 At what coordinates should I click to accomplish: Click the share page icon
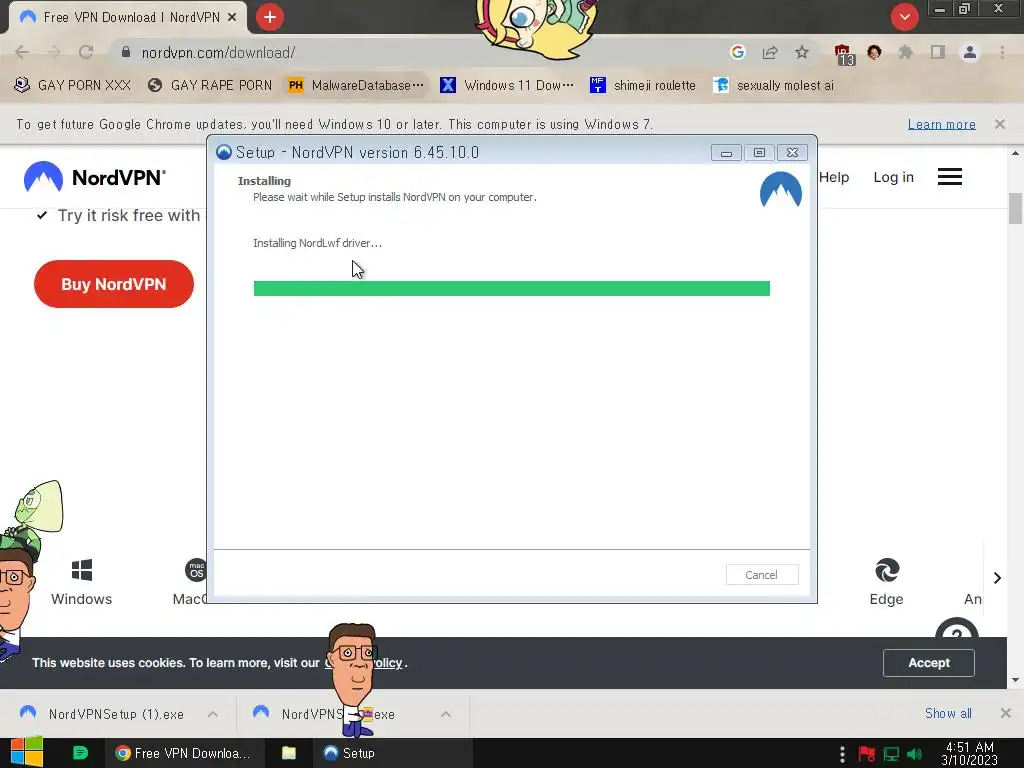click(770, 52)
